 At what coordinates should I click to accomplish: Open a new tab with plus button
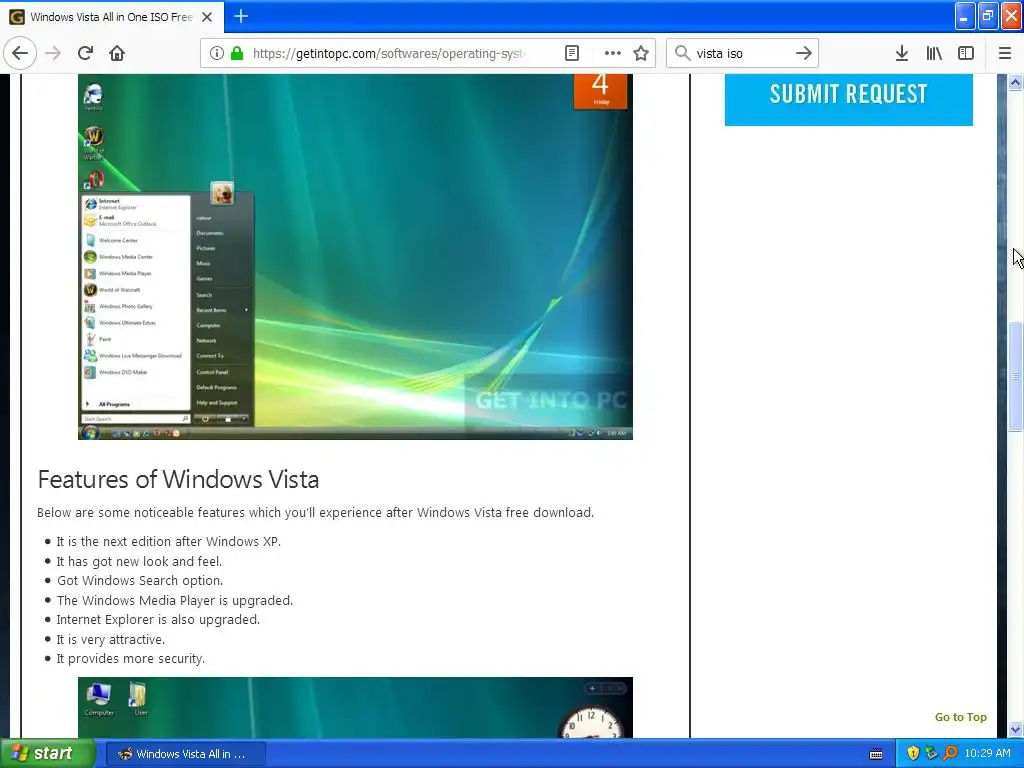pos(241,16)
